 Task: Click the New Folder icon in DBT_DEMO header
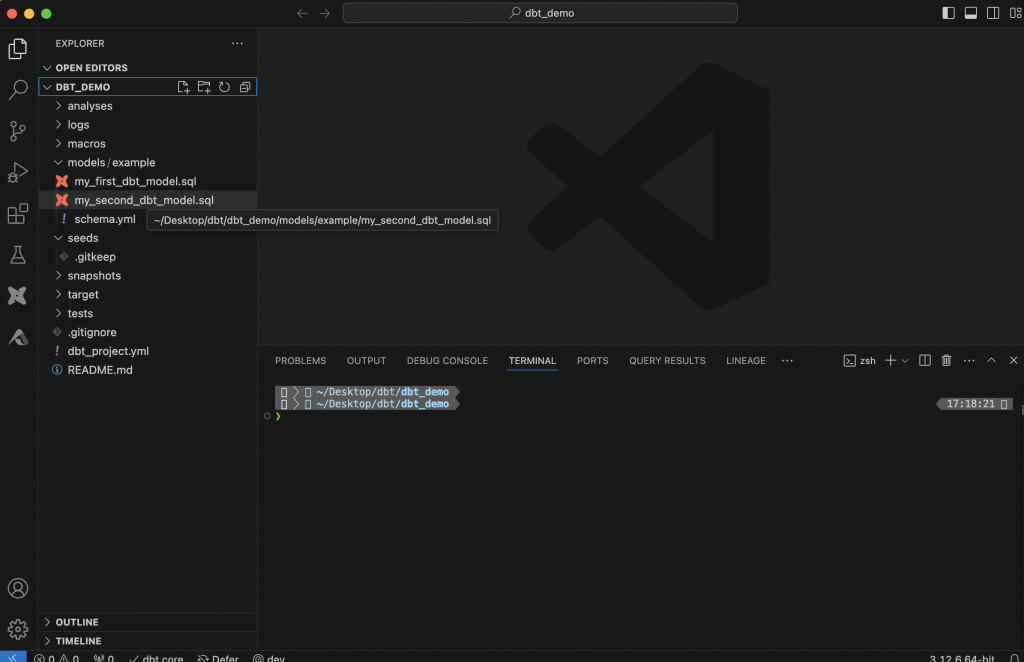point(204,87)
